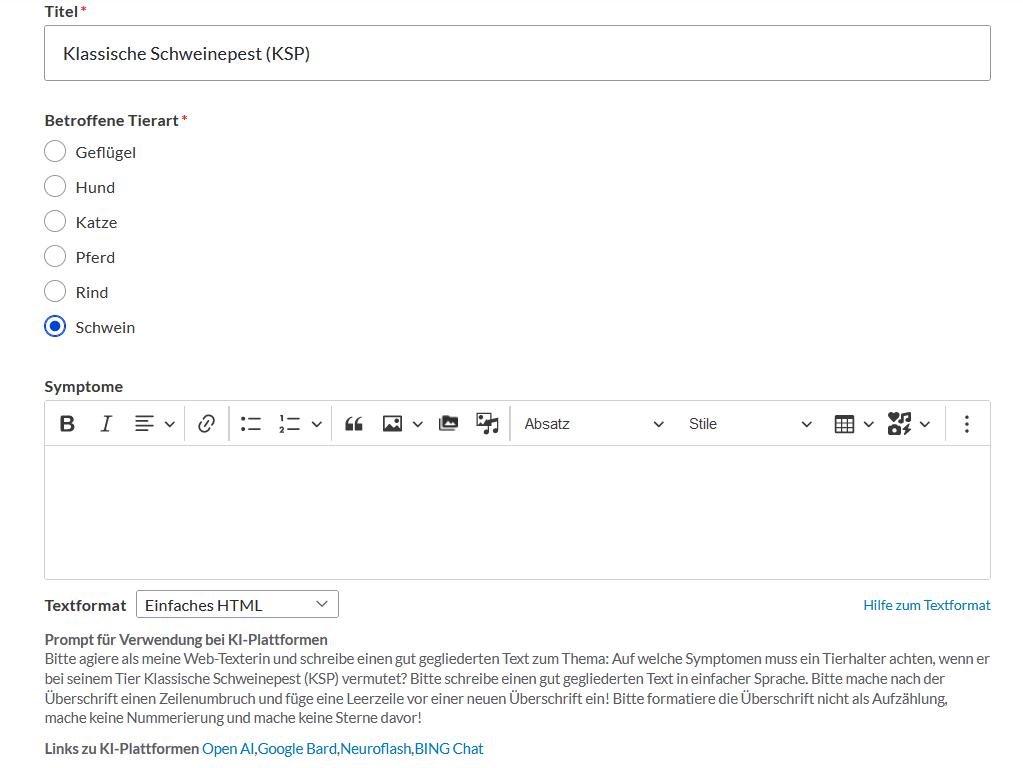1023x768 pixels.
Task: Insert a numbered list
Action: tap(289, 423)
